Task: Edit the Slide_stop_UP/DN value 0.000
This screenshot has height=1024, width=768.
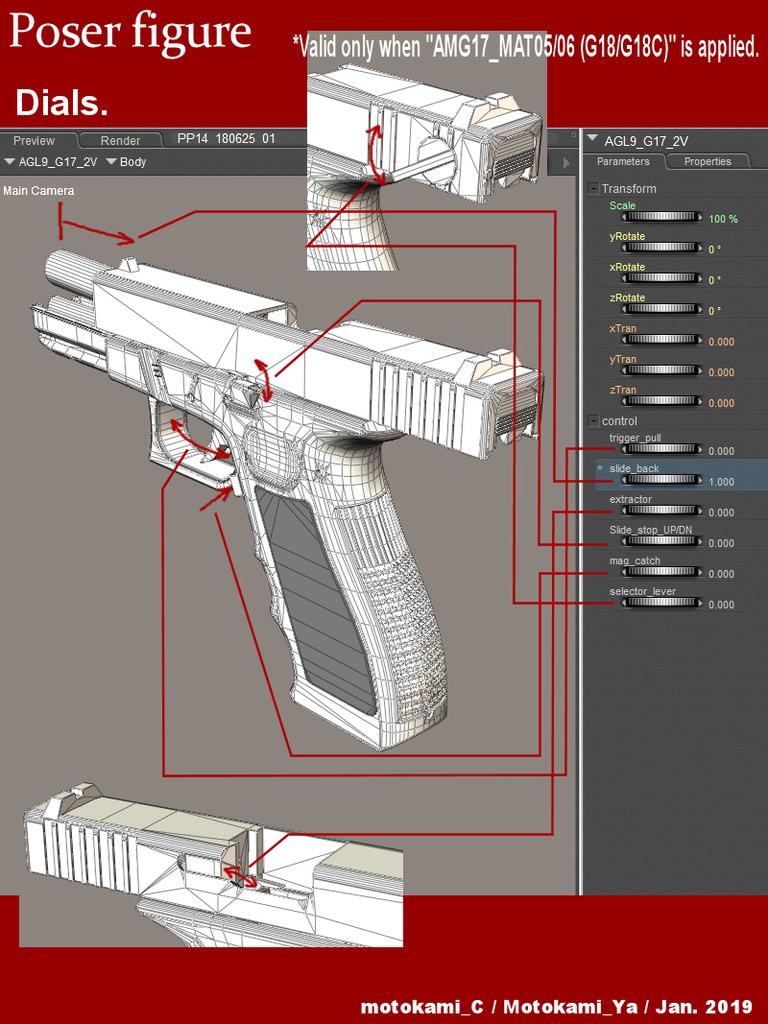Action: (x=721, y=543)
